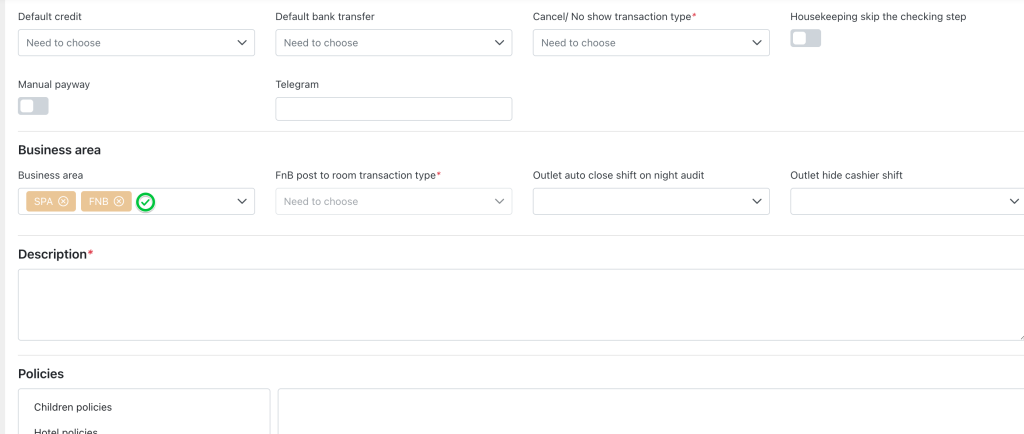
Task: Click the Telegram text field
Action: coord(393,109)
